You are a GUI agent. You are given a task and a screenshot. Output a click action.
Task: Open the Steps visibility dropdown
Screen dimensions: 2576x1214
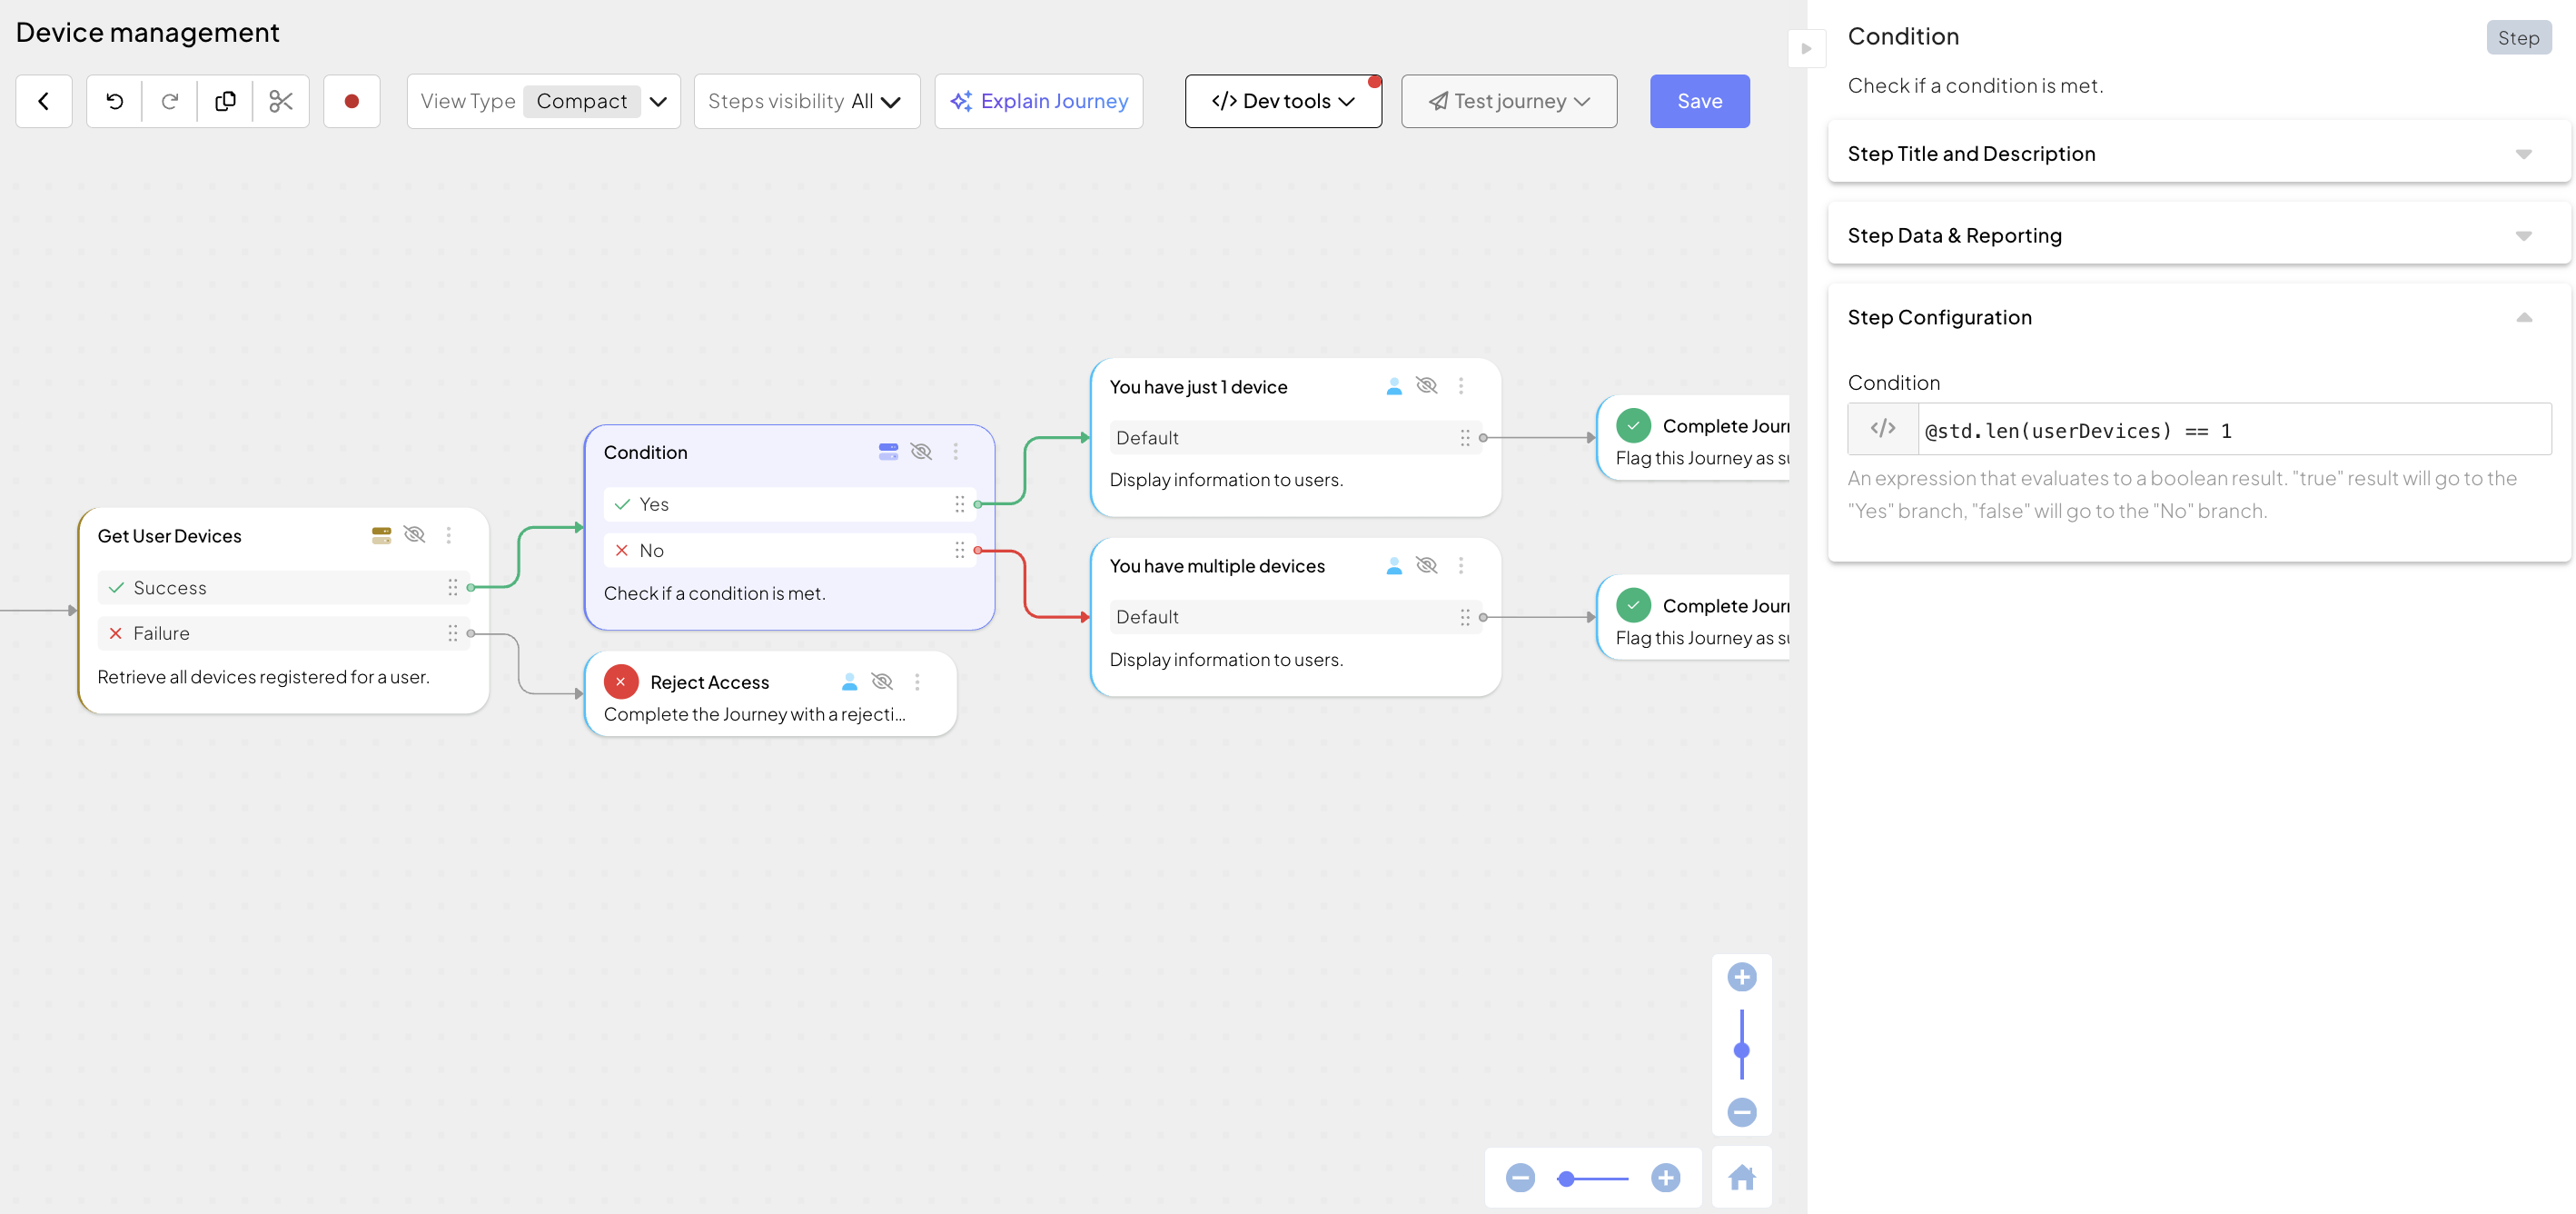(806, 101)
